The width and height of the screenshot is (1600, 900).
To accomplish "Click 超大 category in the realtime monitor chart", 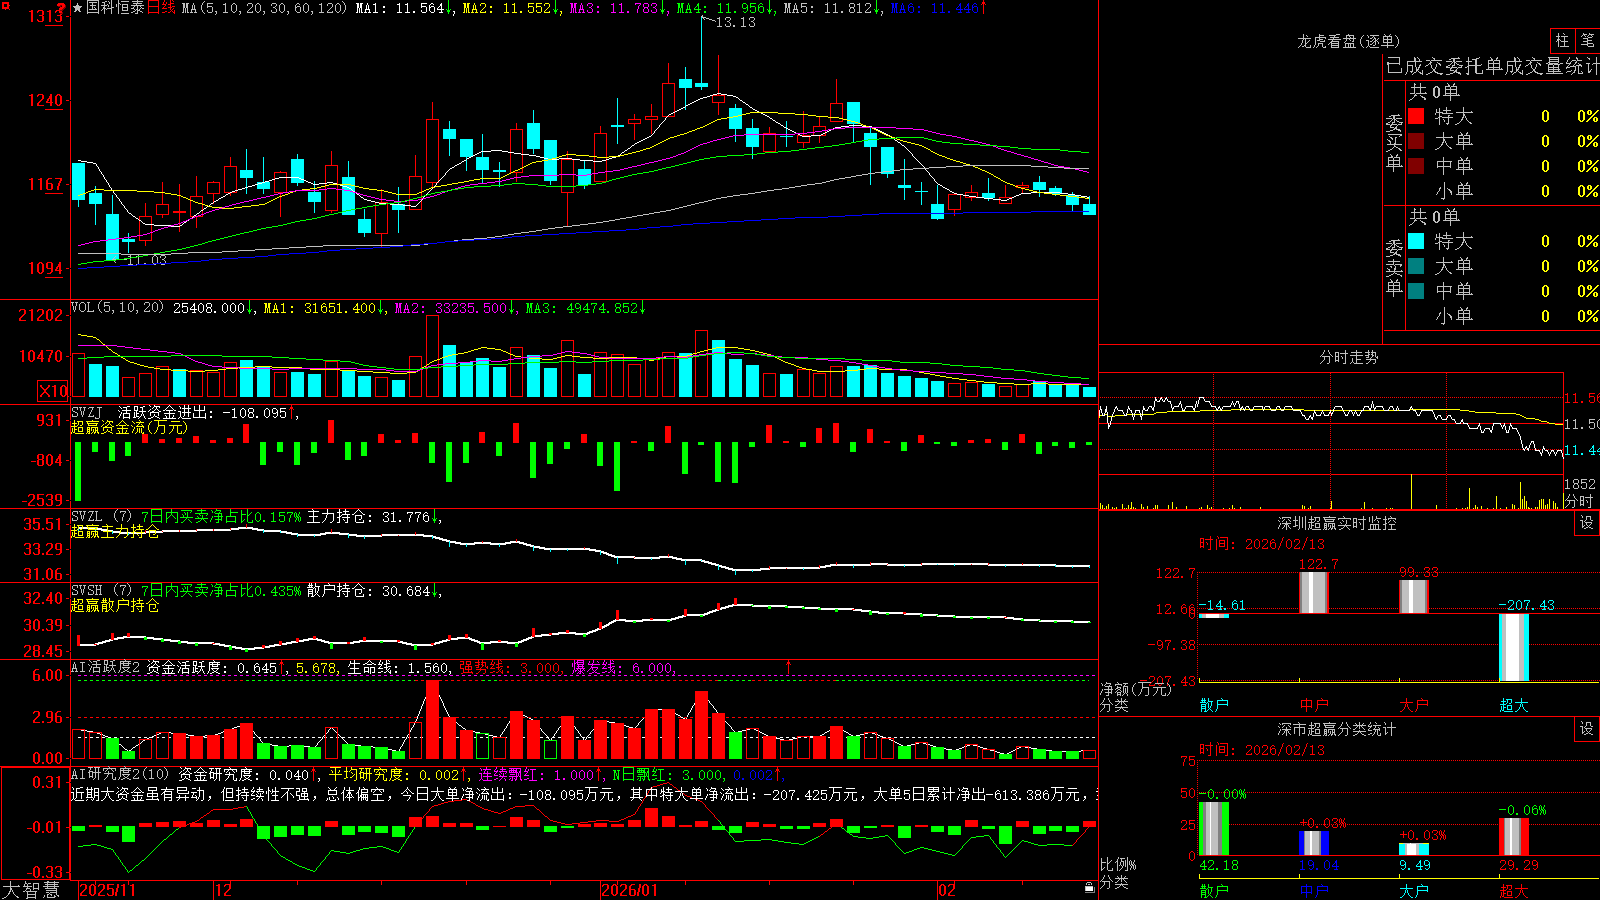I will [1514, 705].
